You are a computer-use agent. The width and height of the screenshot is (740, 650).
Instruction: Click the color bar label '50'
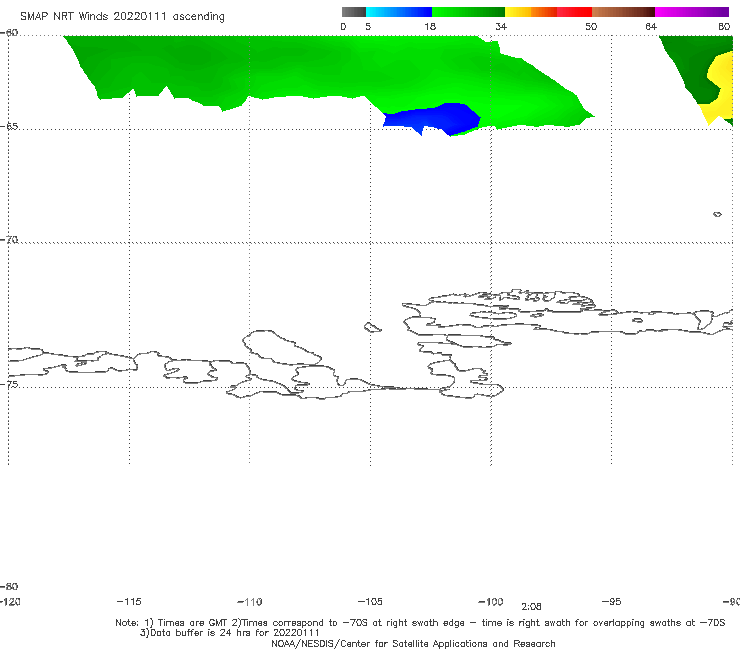591,27
